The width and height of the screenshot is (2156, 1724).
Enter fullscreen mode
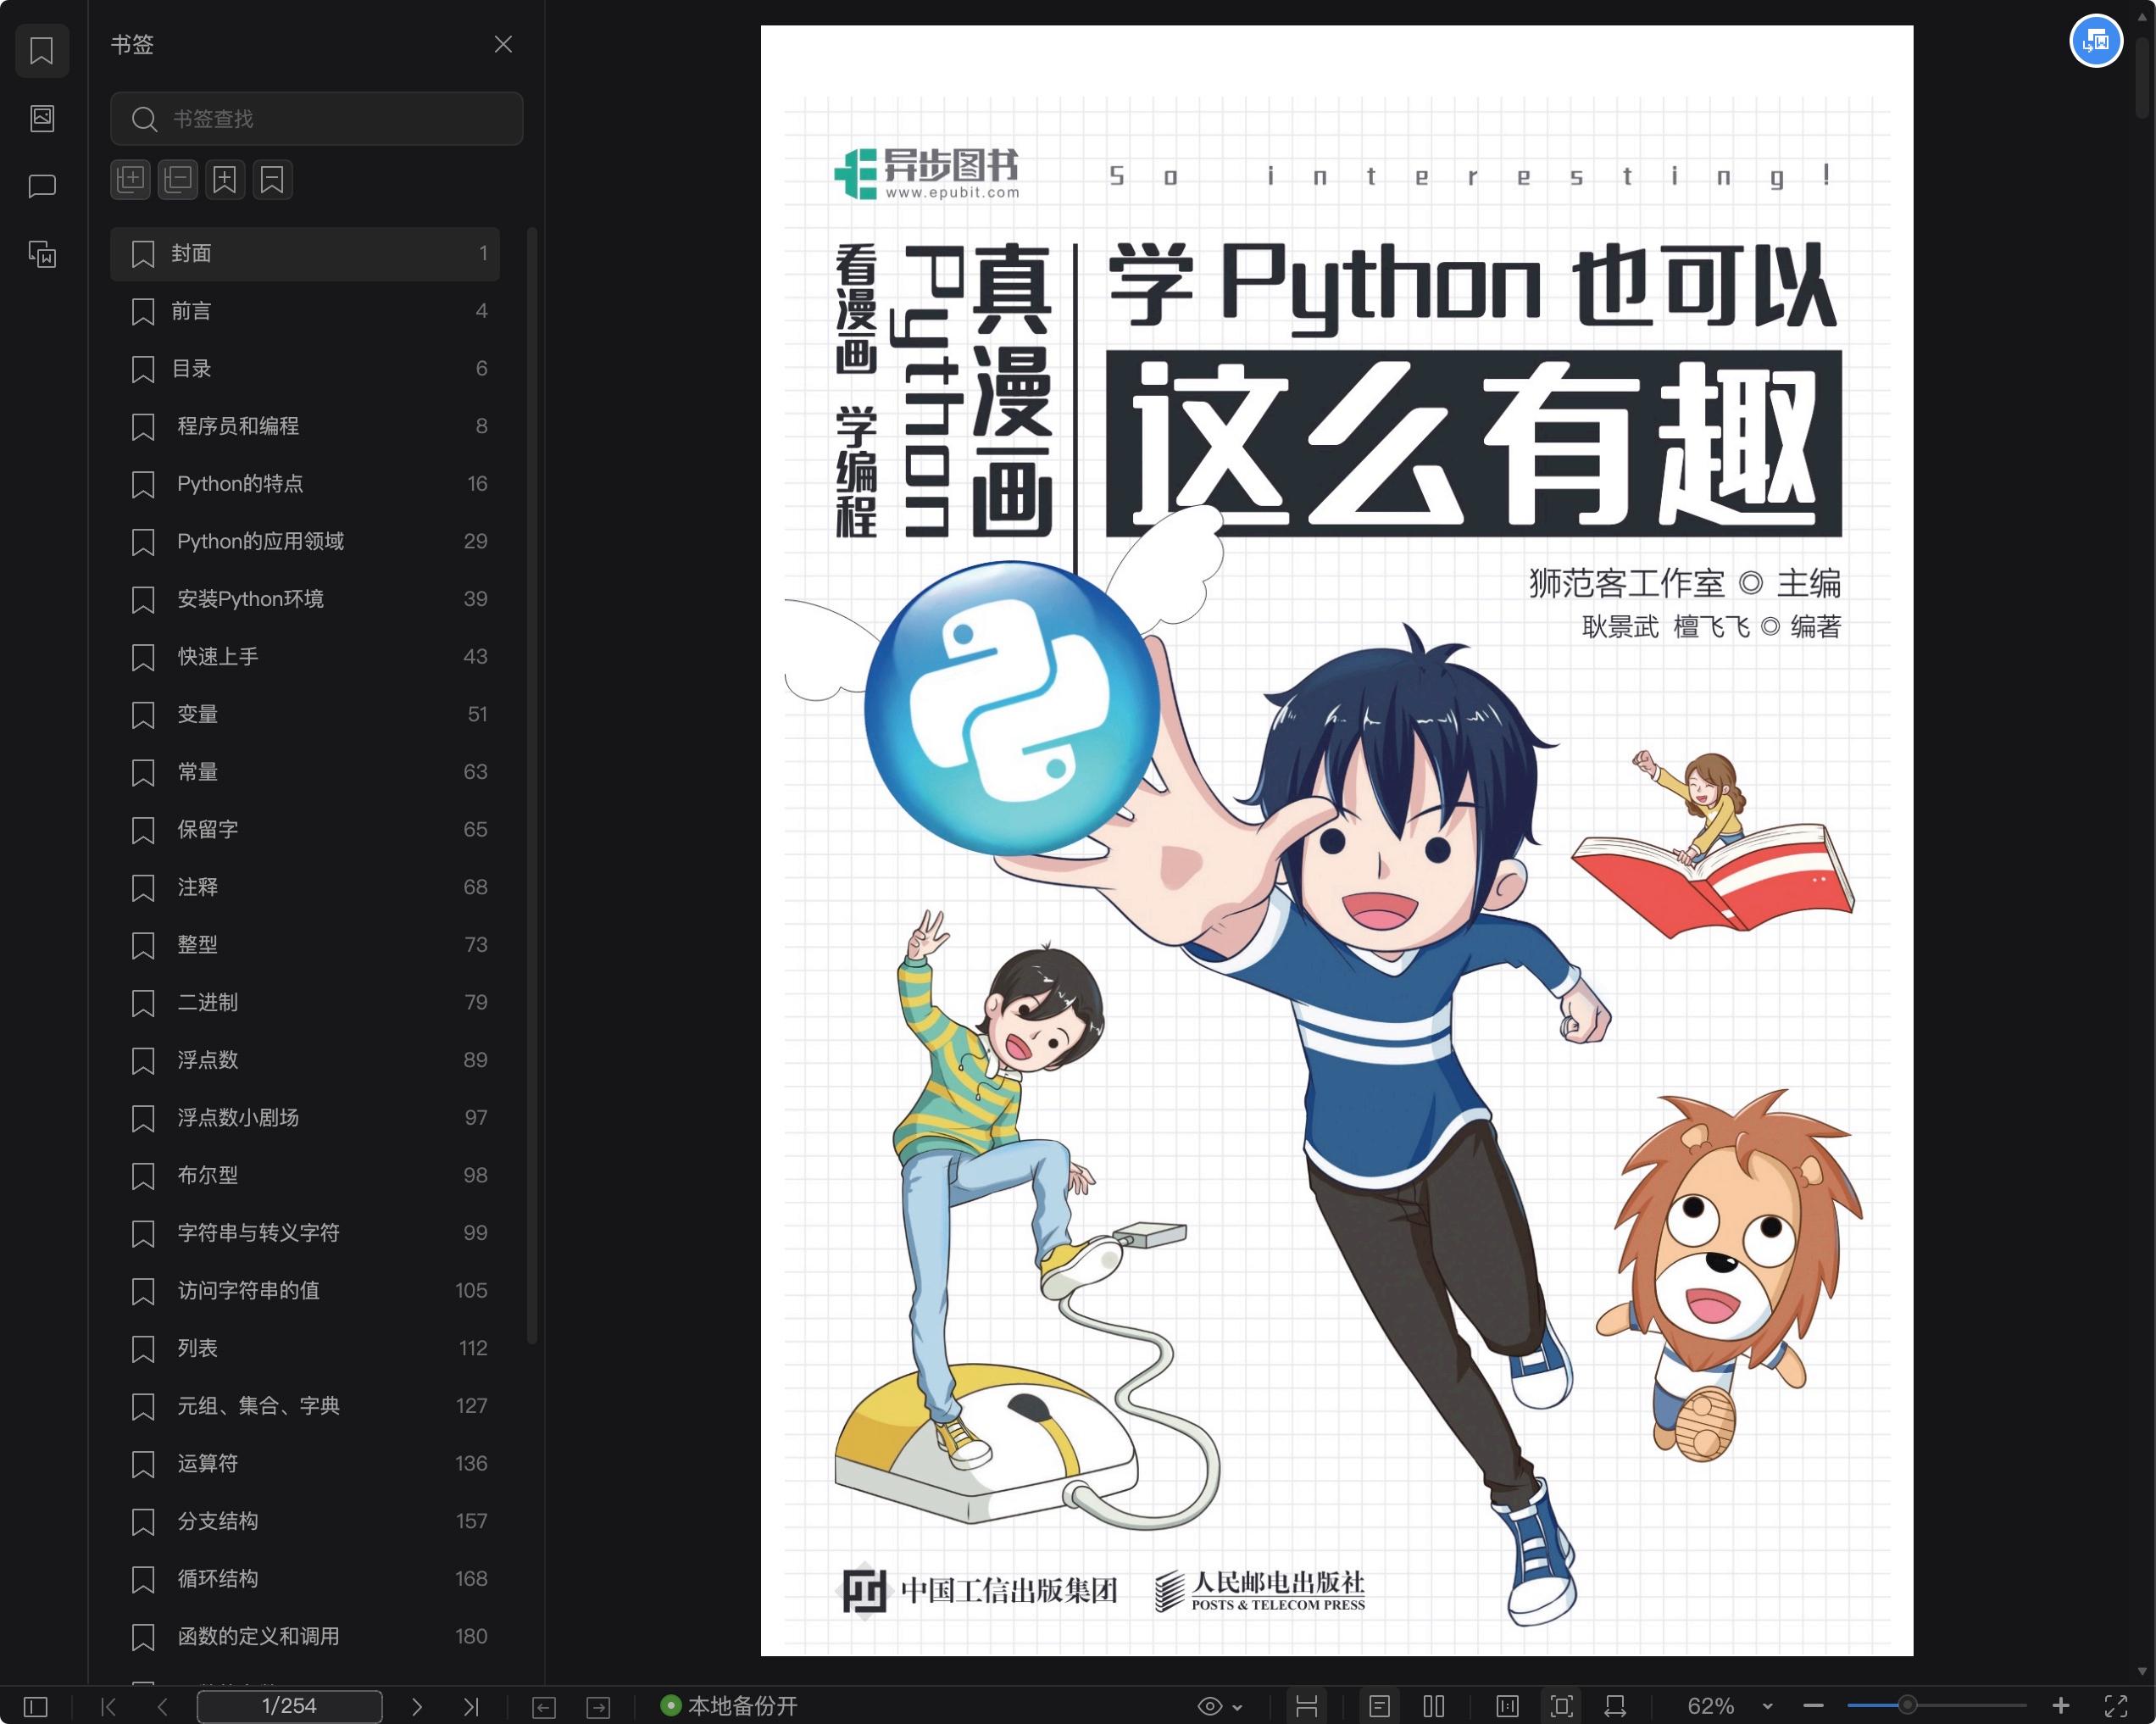2116,1706
